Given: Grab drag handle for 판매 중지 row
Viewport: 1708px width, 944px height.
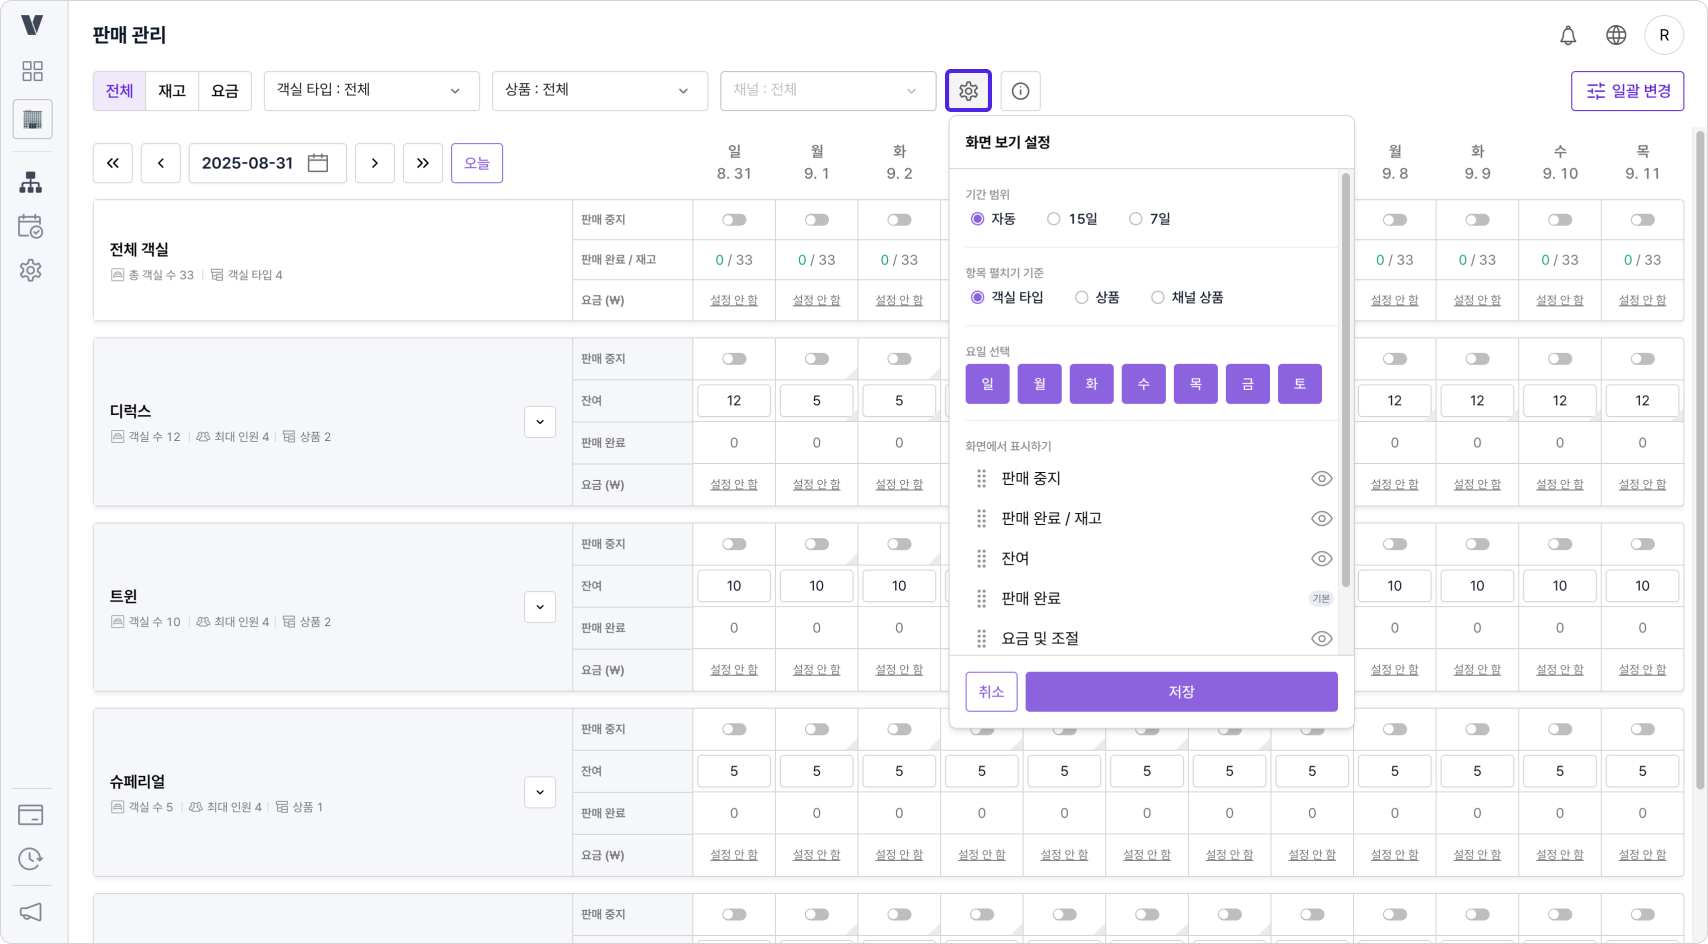Looking at the screenshot, I should click(x=982, y=479).
